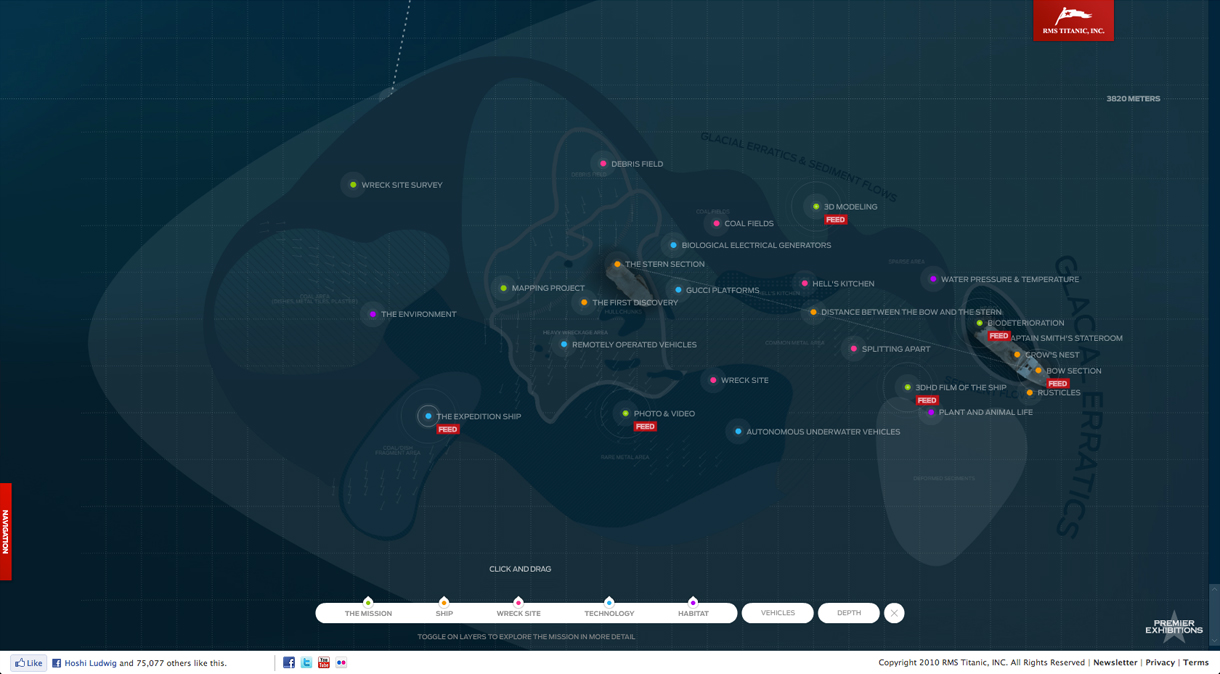Select the Gucci Platforms marker
1220x674 pixels.
[x=678, y=290]
